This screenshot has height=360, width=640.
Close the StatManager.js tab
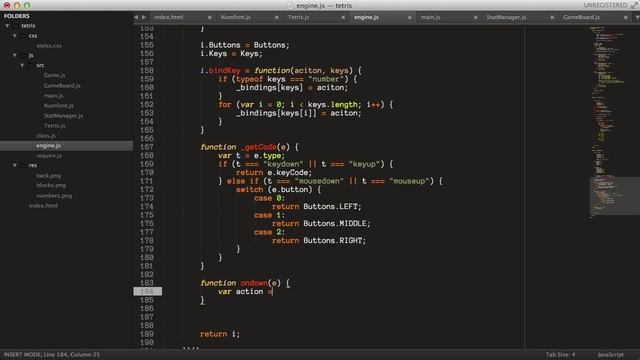[552, 18]
